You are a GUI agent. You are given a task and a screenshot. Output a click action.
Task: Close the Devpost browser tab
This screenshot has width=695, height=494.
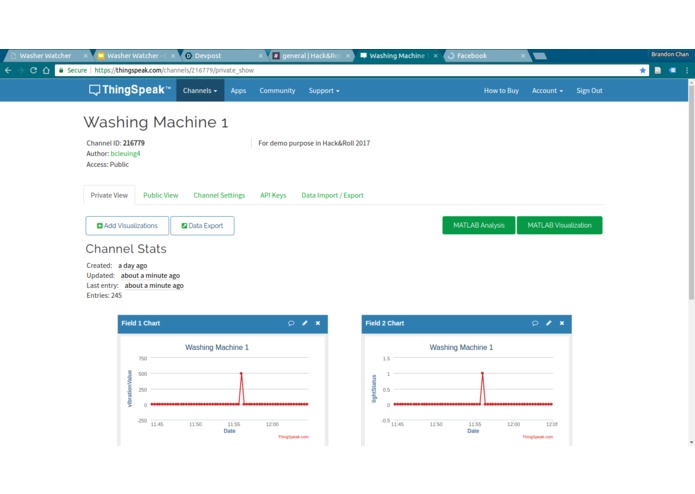260,56
